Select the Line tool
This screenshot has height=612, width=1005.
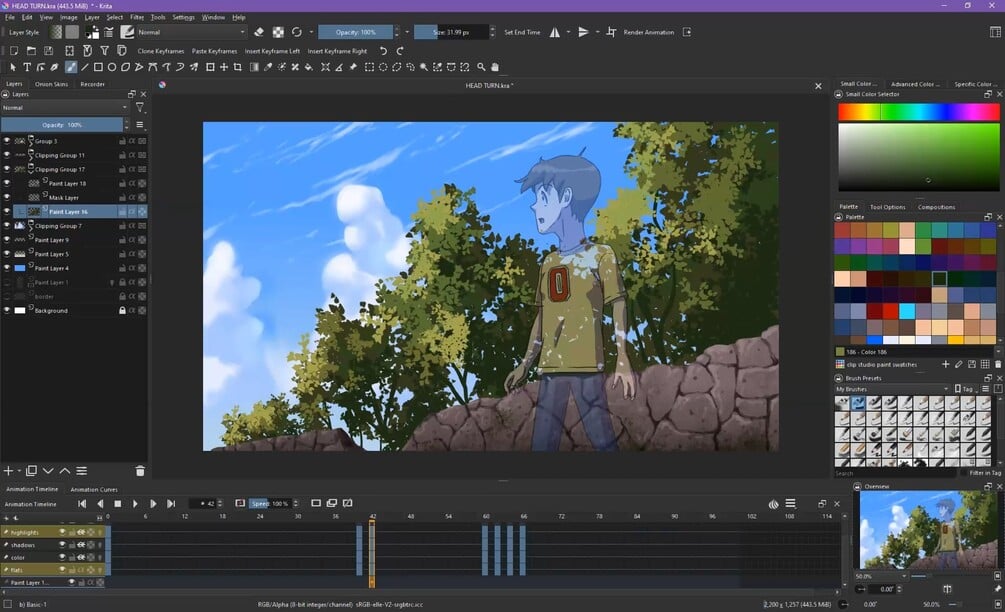[x=85, y=67]
